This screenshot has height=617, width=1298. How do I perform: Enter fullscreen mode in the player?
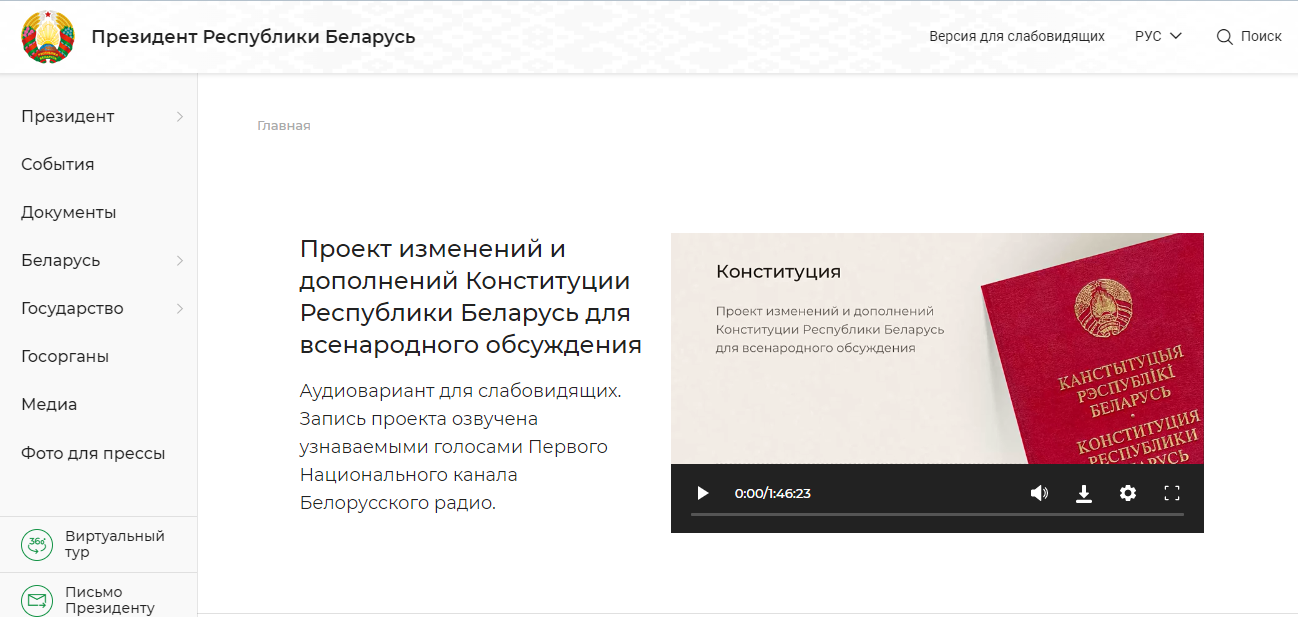[x=1173, y=493]
